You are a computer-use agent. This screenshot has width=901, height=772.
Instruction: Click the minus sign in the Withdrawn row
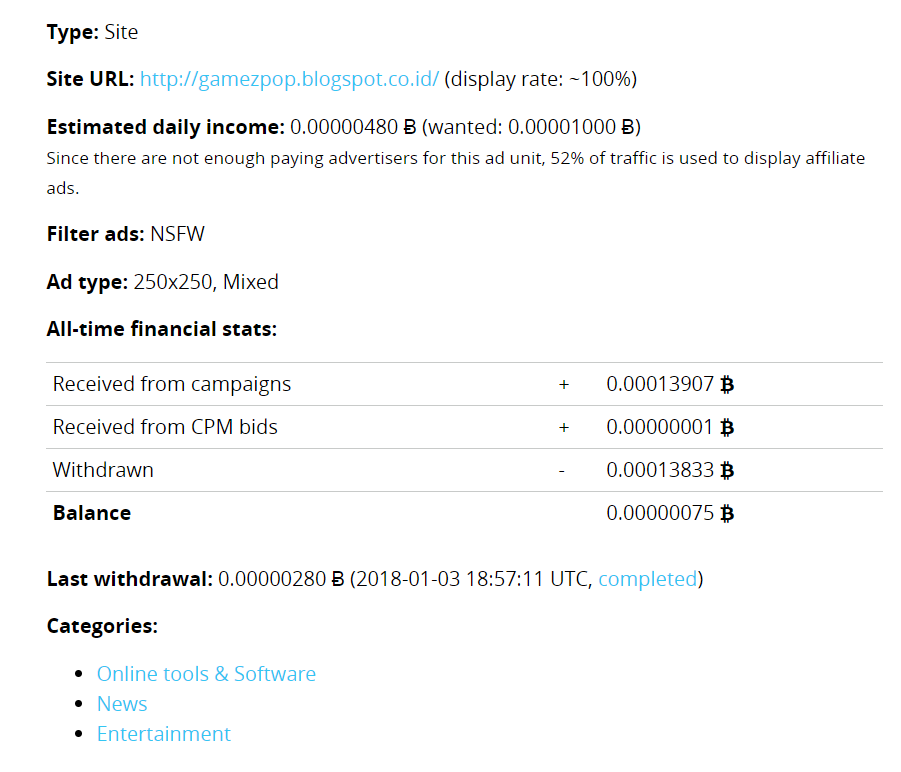coord(562,472)
